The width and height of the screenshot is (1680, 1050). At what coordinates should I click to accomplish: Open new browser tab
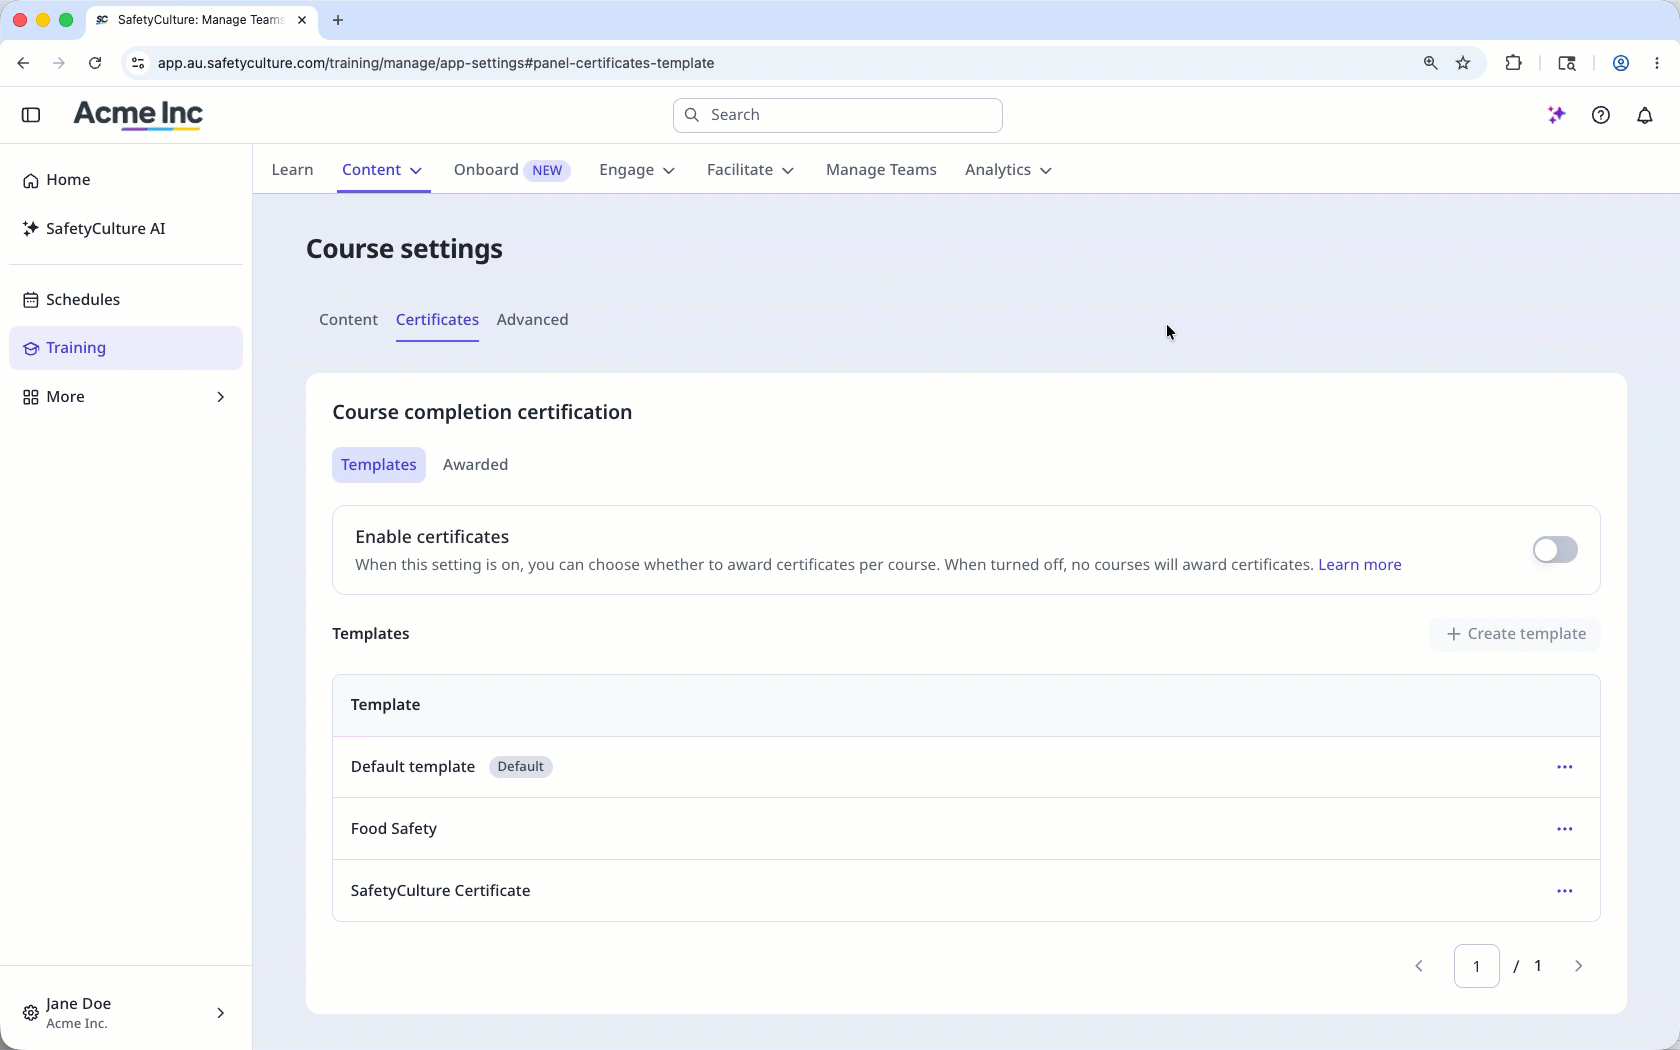[x=338, y=20]
